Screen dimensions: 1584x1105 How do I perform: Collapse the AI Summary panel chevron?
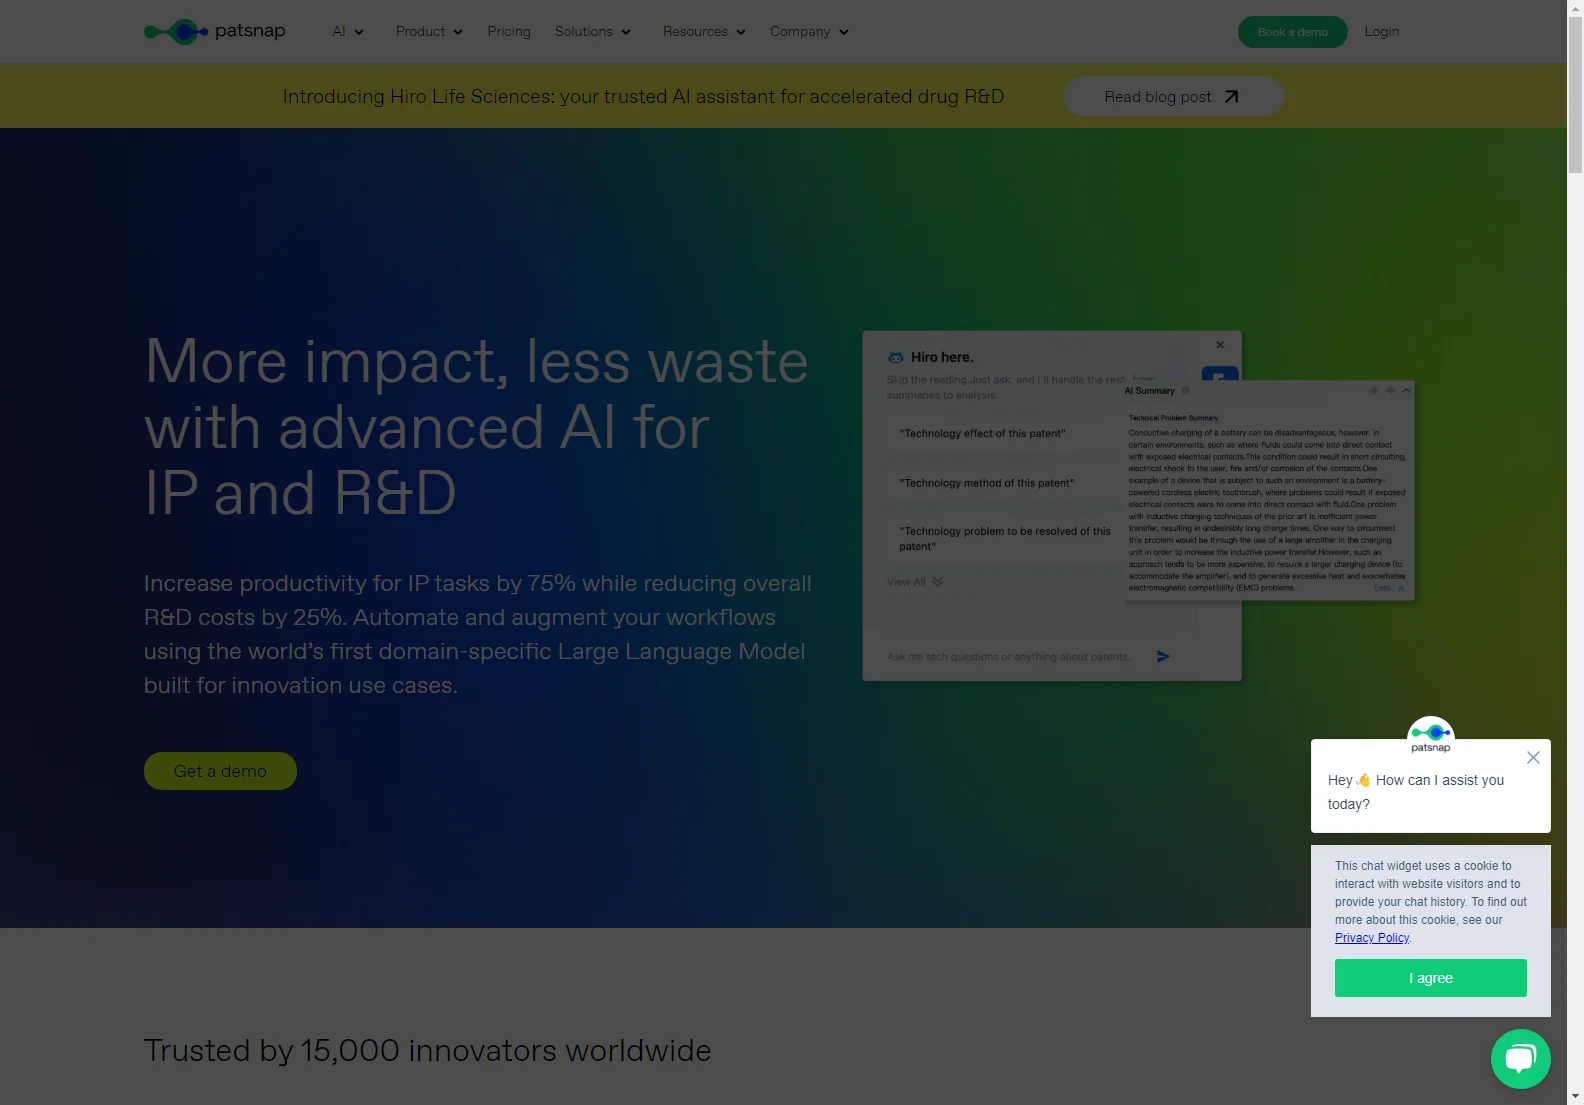click(1406, 391)
